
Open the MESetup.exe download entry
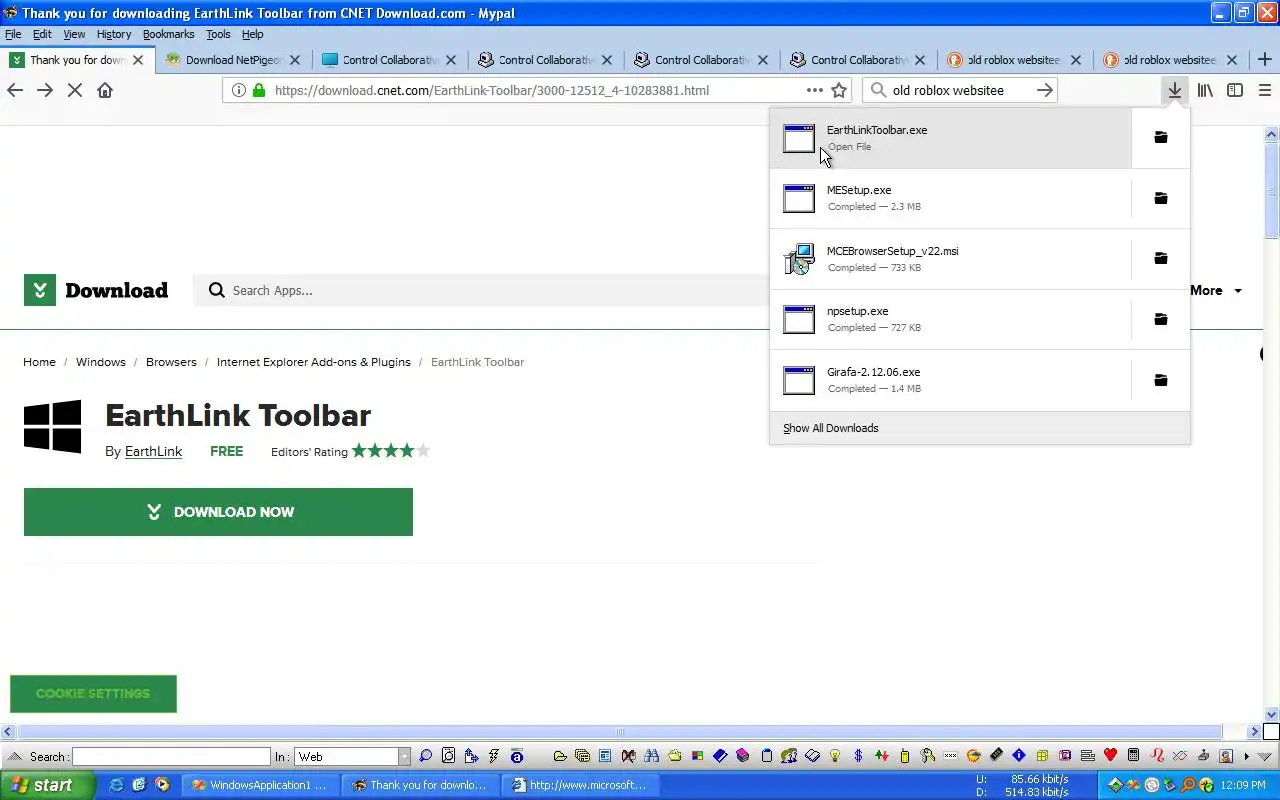click(950, 198)
